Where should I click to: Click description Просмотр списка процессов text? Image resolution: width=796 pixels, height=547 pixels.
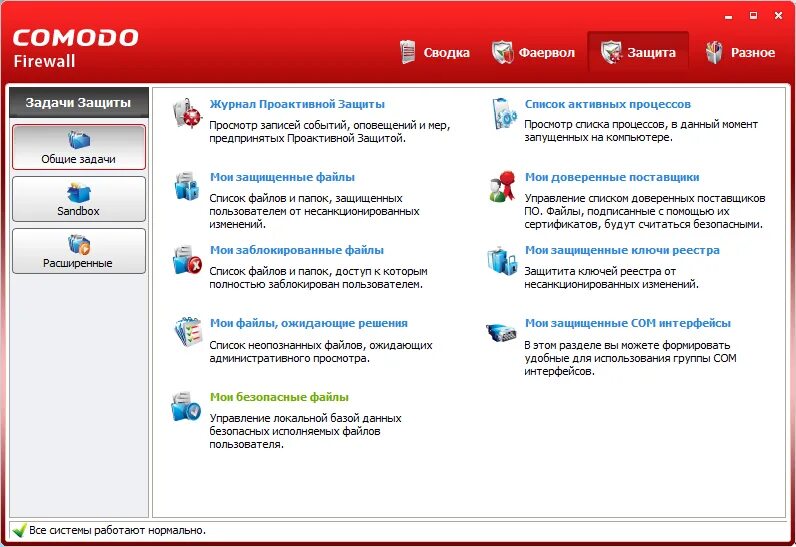[x=641, y=131]
